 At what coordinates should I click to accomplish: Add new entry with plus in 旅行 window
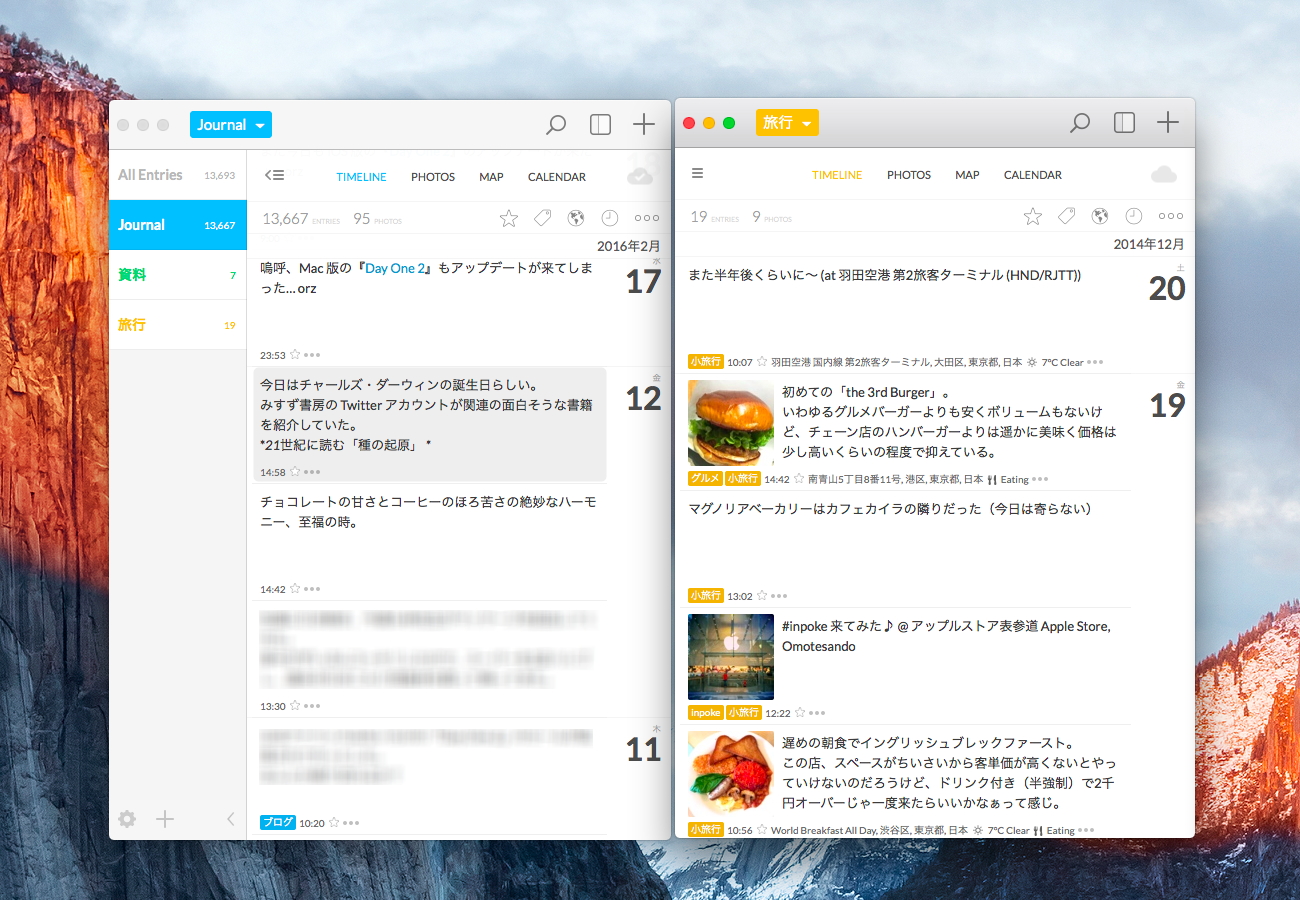(1168, 123)
